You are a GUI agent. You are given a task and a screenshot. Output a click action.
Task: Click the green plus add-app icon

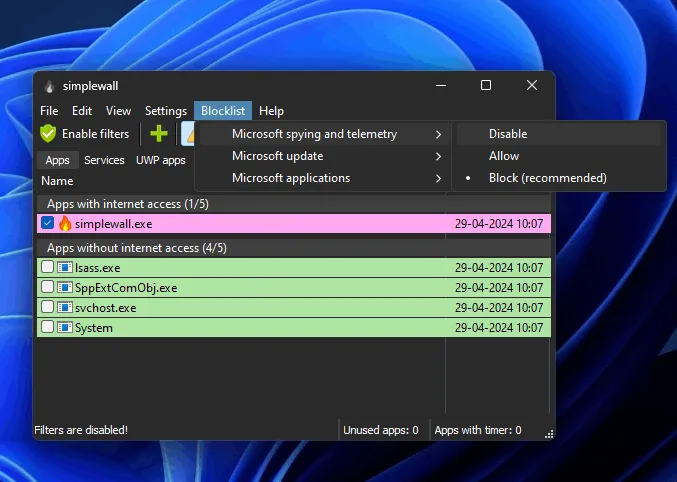pos(158,134)
